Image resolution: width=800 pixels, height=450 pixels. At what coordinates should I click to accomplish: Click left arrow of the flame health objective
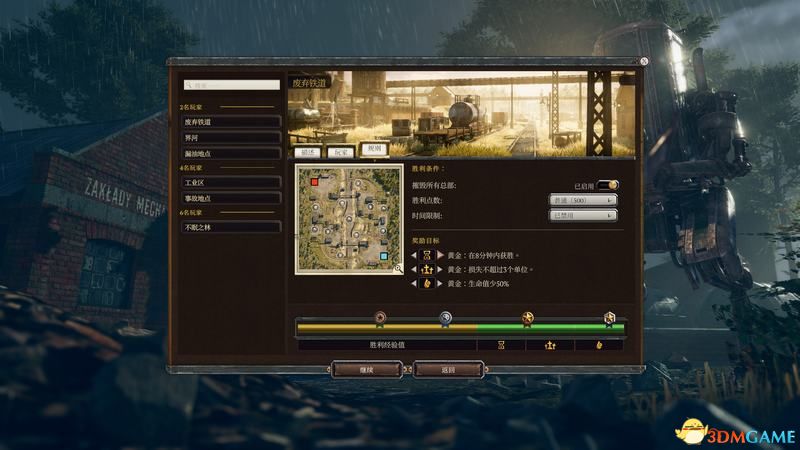(414, 284)
